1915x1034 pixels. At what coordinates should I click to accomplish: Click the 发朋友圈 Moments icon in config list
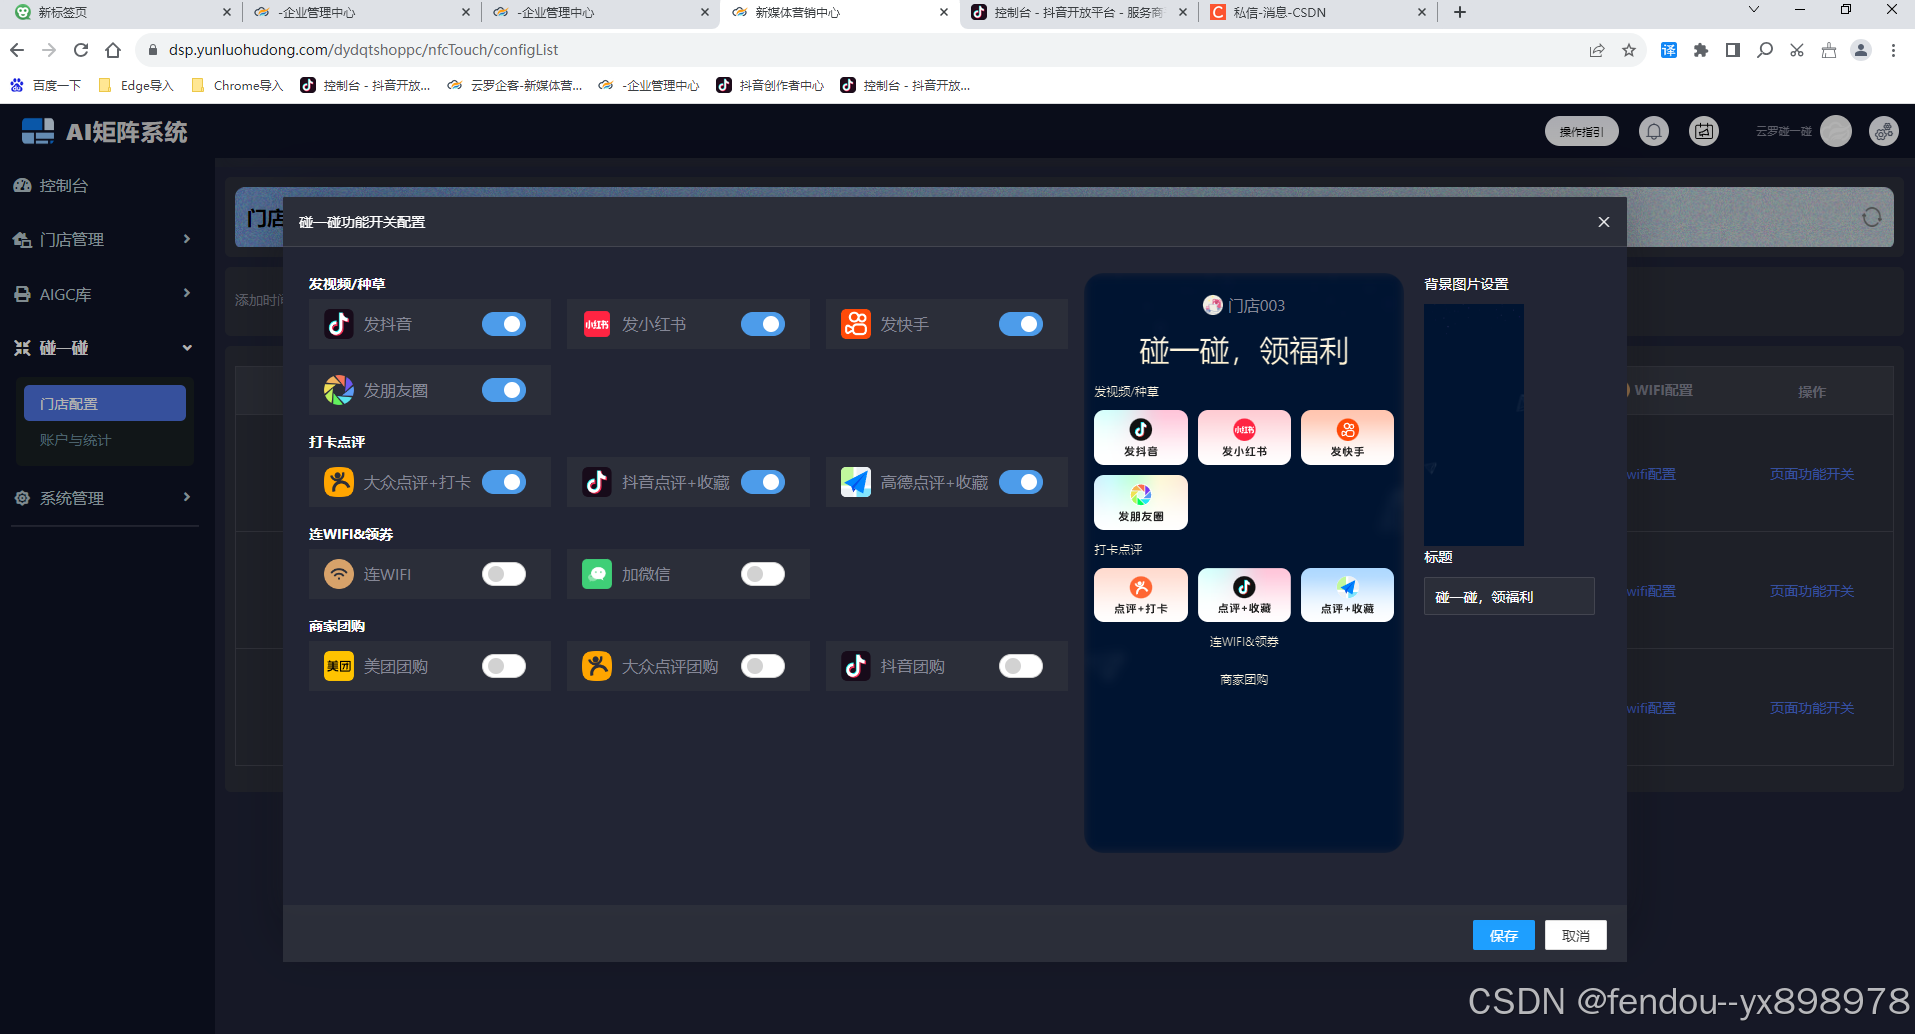tap(339, 390)
